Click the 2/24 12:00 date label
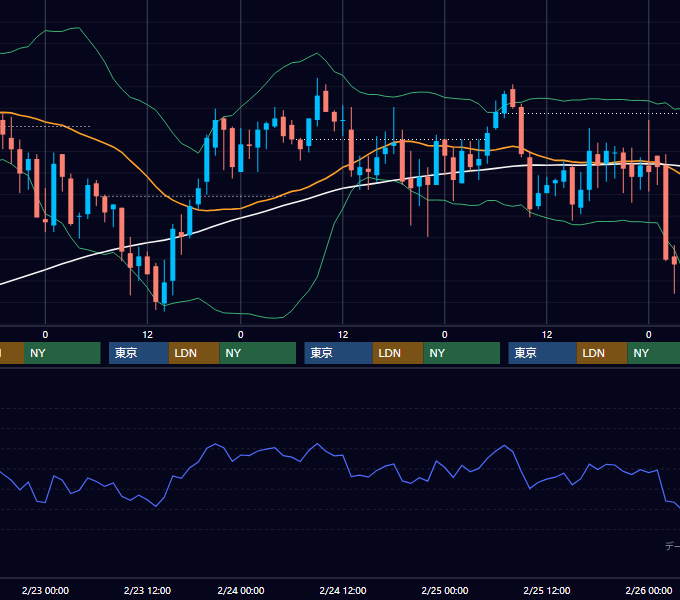The height and width of the screenshot is (600, 680). tap(343, 590)
